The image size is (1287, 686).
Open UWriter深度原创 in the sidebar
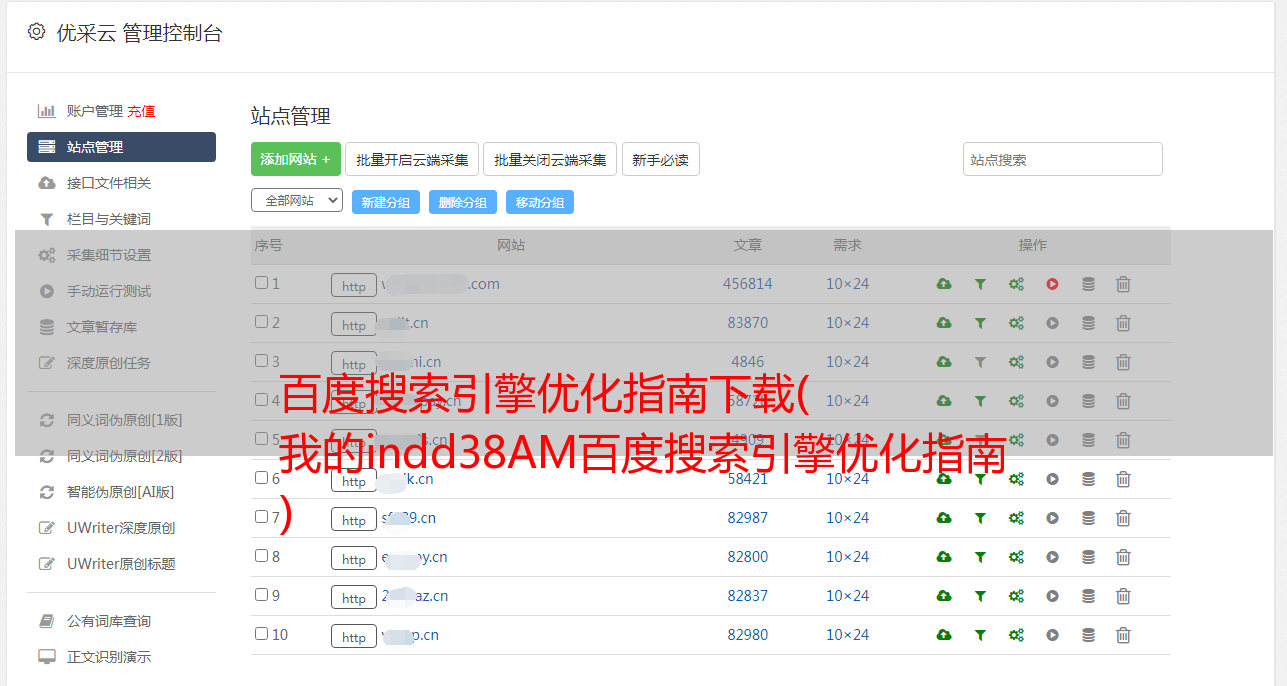tap(121, 528)
